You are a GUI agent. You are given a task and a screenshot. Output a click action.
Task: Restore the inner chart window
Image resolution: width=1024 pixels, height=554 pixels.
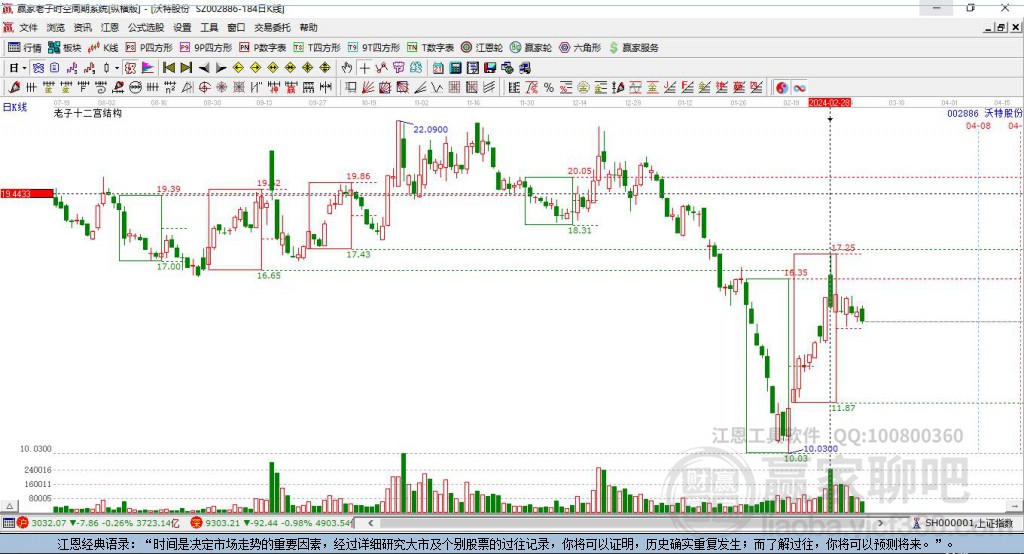pos(1000,27)
